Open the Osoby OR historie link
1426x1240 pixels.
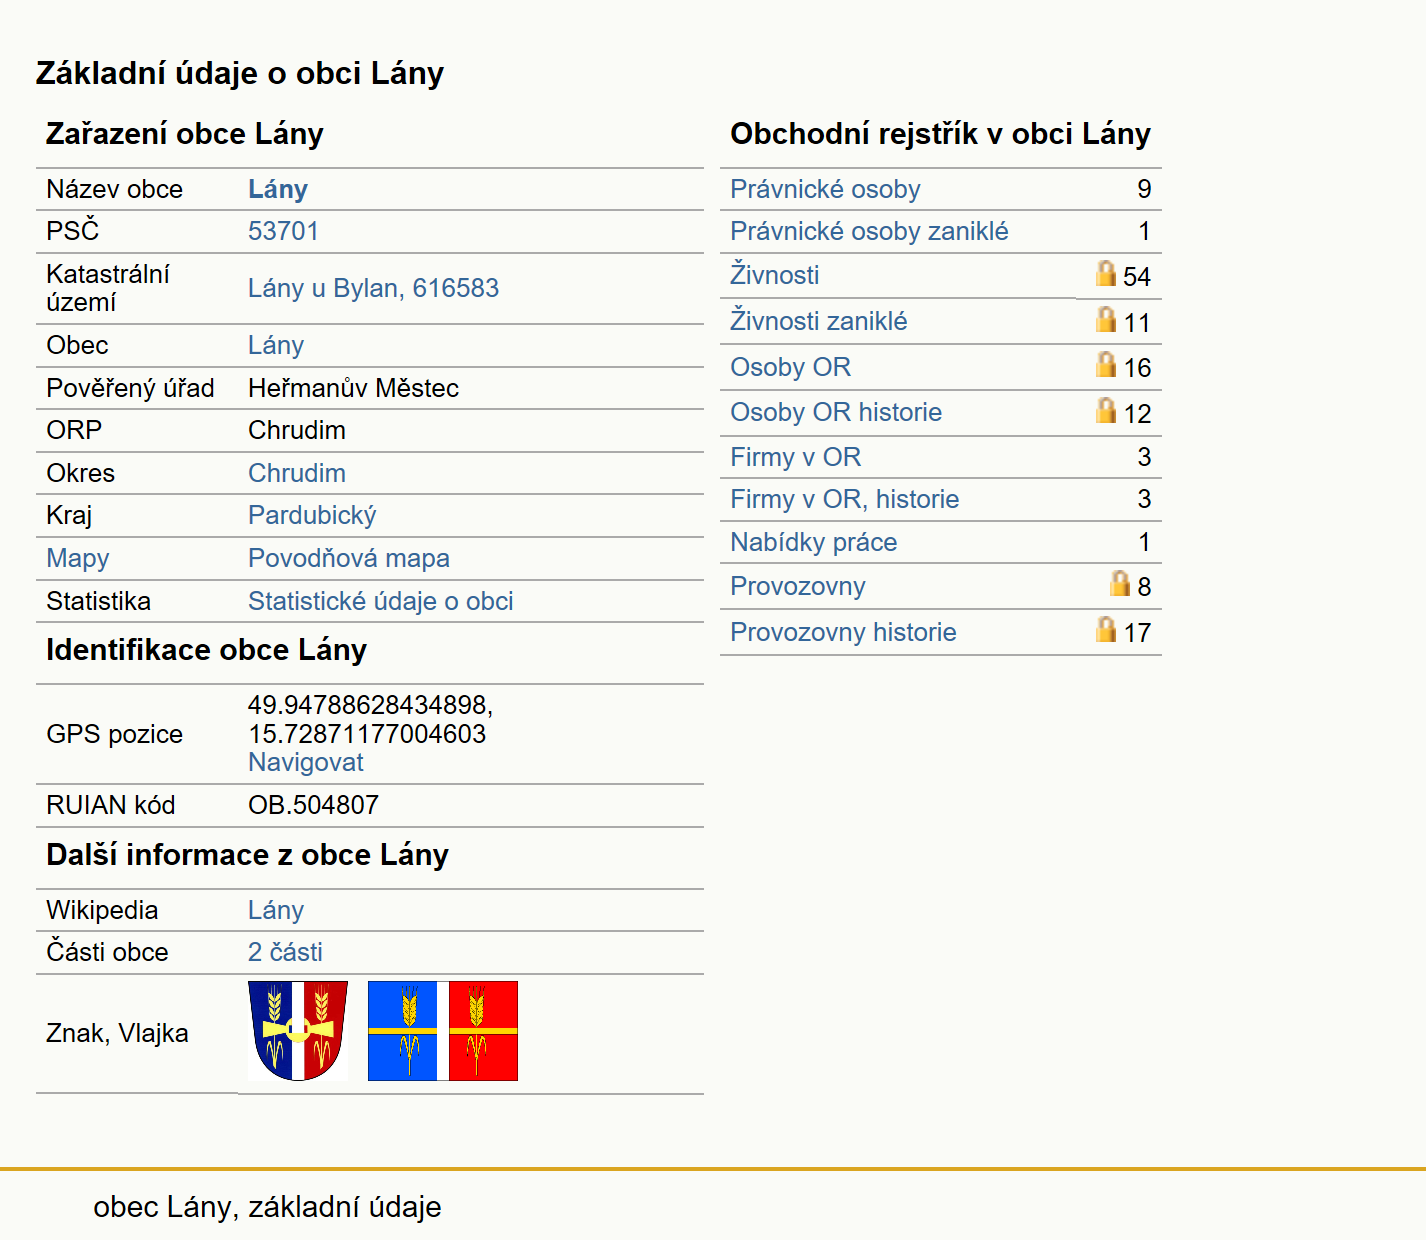pos(836,412)
